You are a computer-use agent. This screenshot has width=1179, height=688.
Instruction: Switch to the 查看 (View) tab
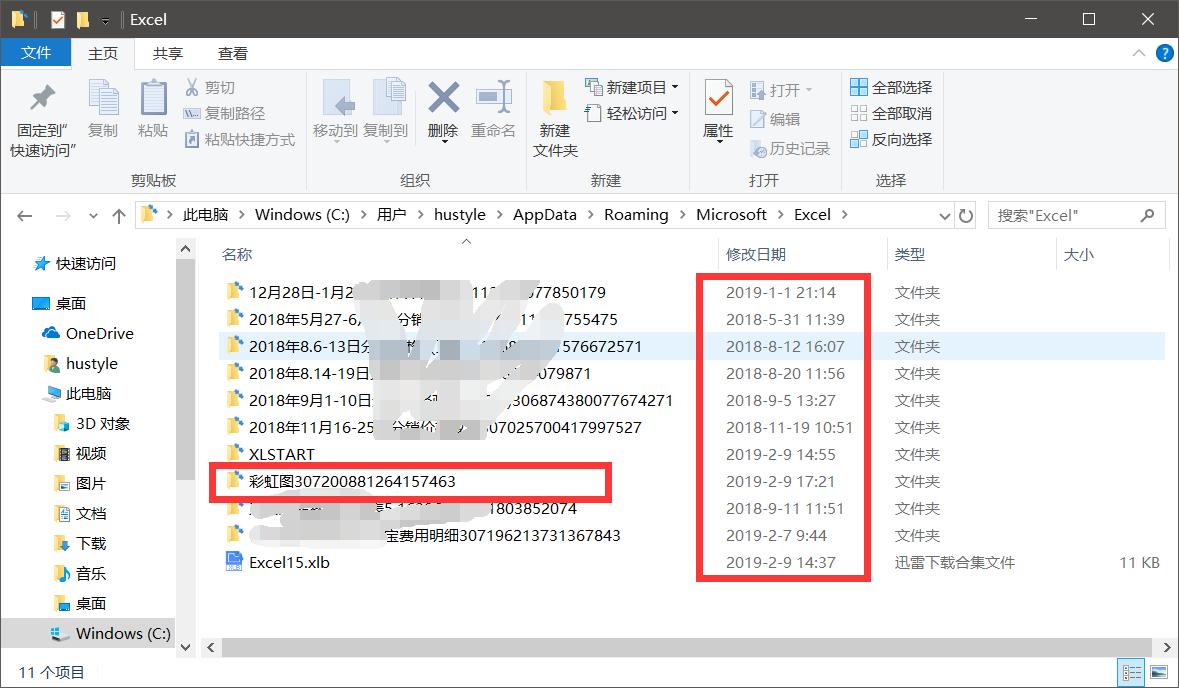click(x=232, y=53)
